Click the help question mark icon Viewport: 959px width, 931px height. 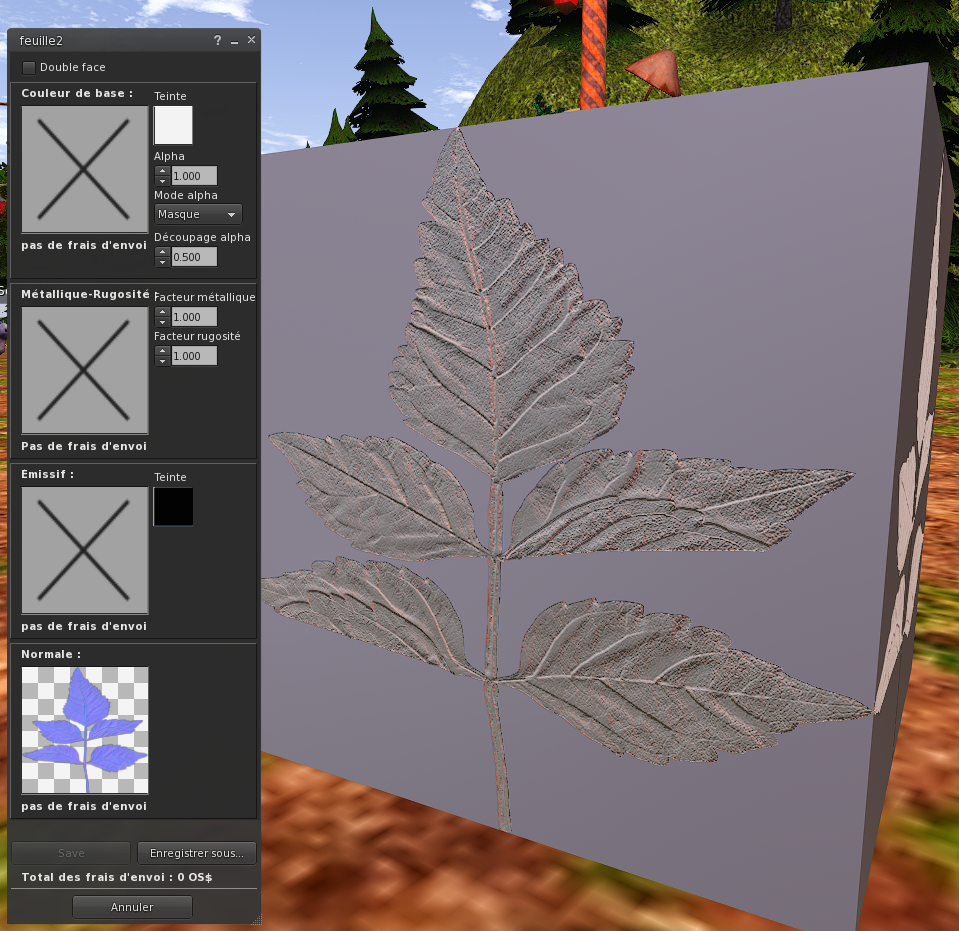[217, 40]
